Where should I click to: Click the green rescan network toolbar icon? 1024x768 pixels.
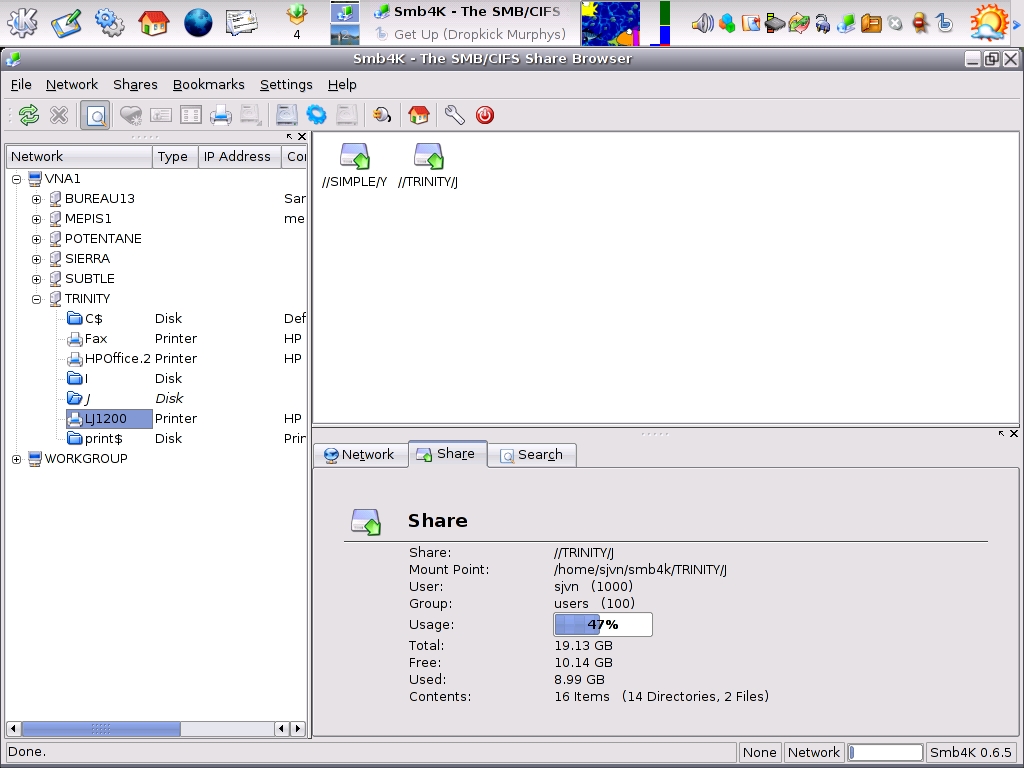tap(29, 115)
